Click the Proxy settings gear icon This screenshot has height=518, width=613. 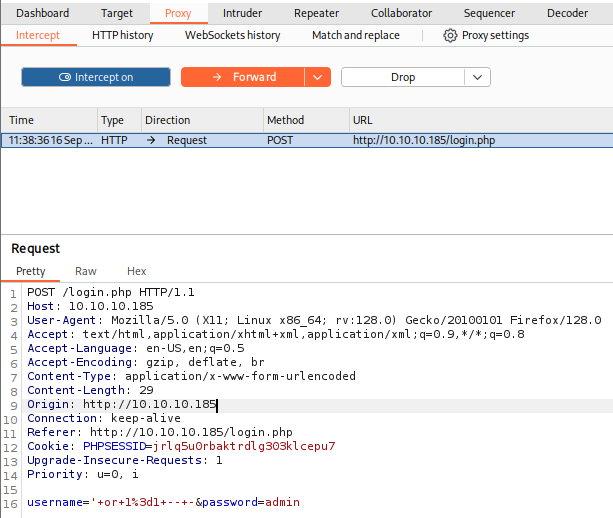click(450, 36)
